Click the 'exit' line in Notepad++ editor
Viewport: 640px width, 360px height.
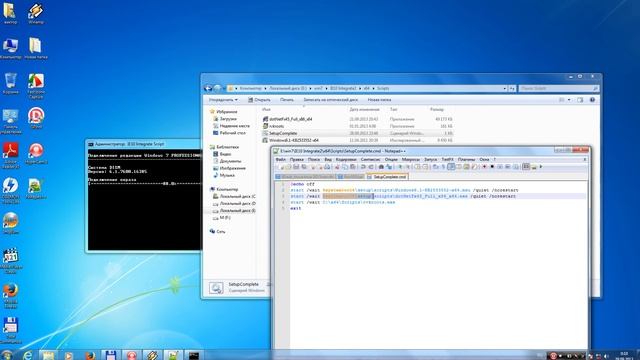296,209
